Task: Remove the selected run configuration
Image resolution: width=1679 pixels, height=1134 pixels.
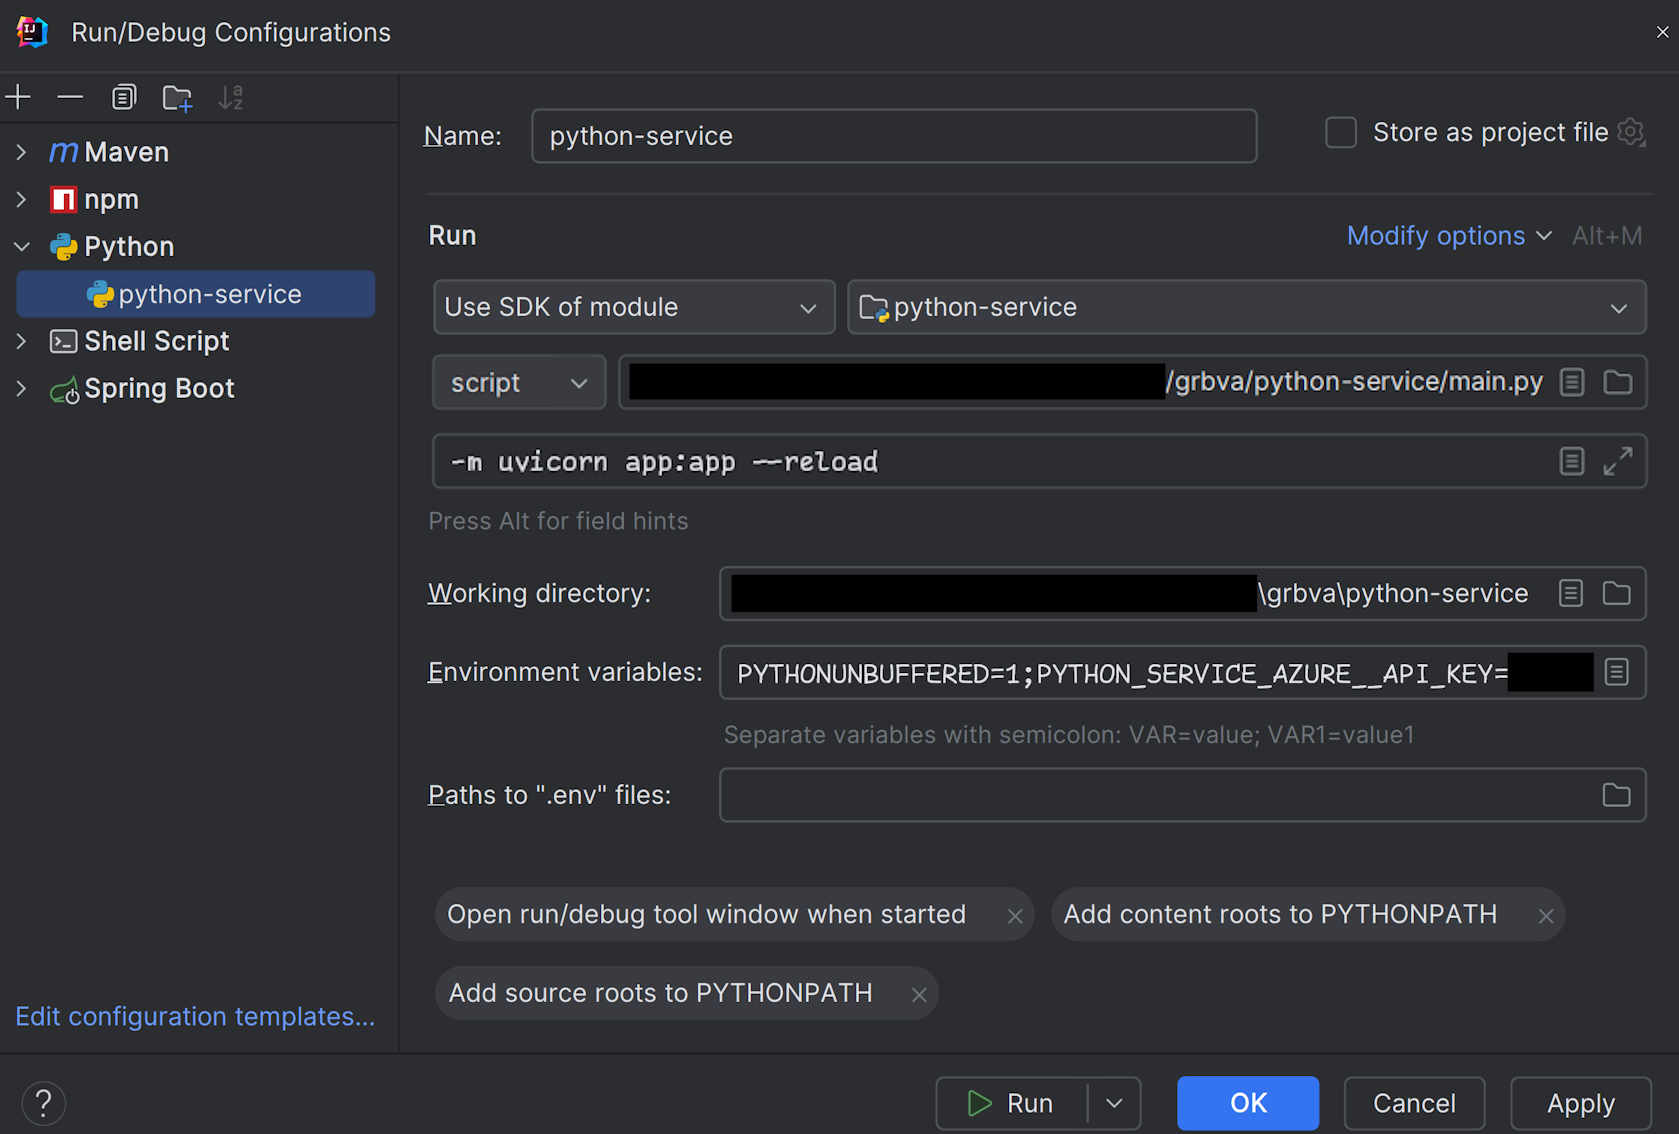Action: pos(69,97)
